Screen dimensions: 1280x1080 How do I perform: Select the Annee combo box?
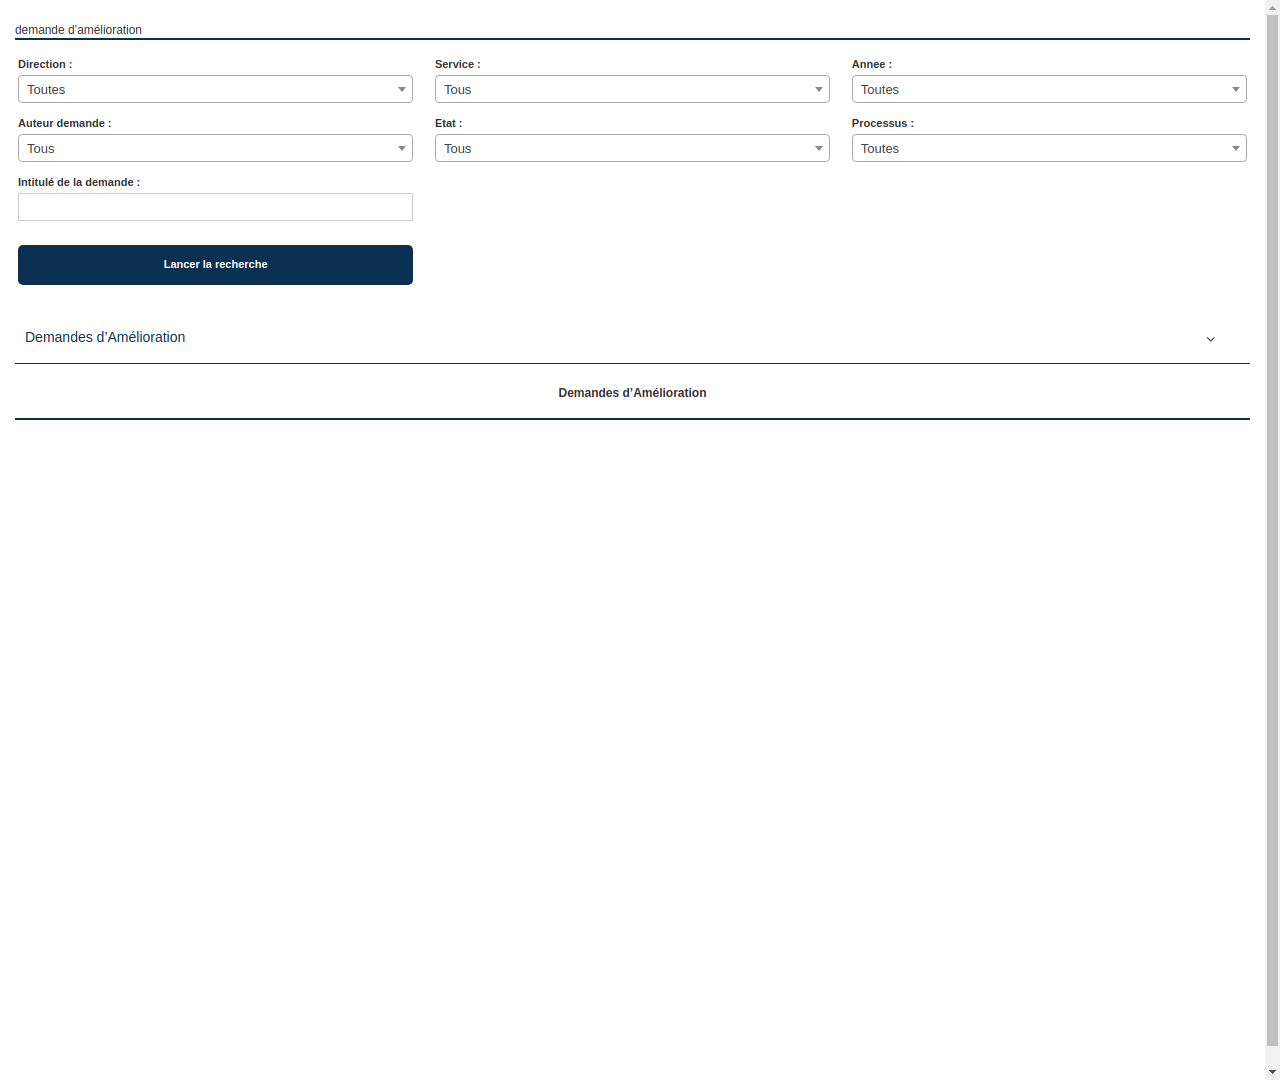(1049, 89)
